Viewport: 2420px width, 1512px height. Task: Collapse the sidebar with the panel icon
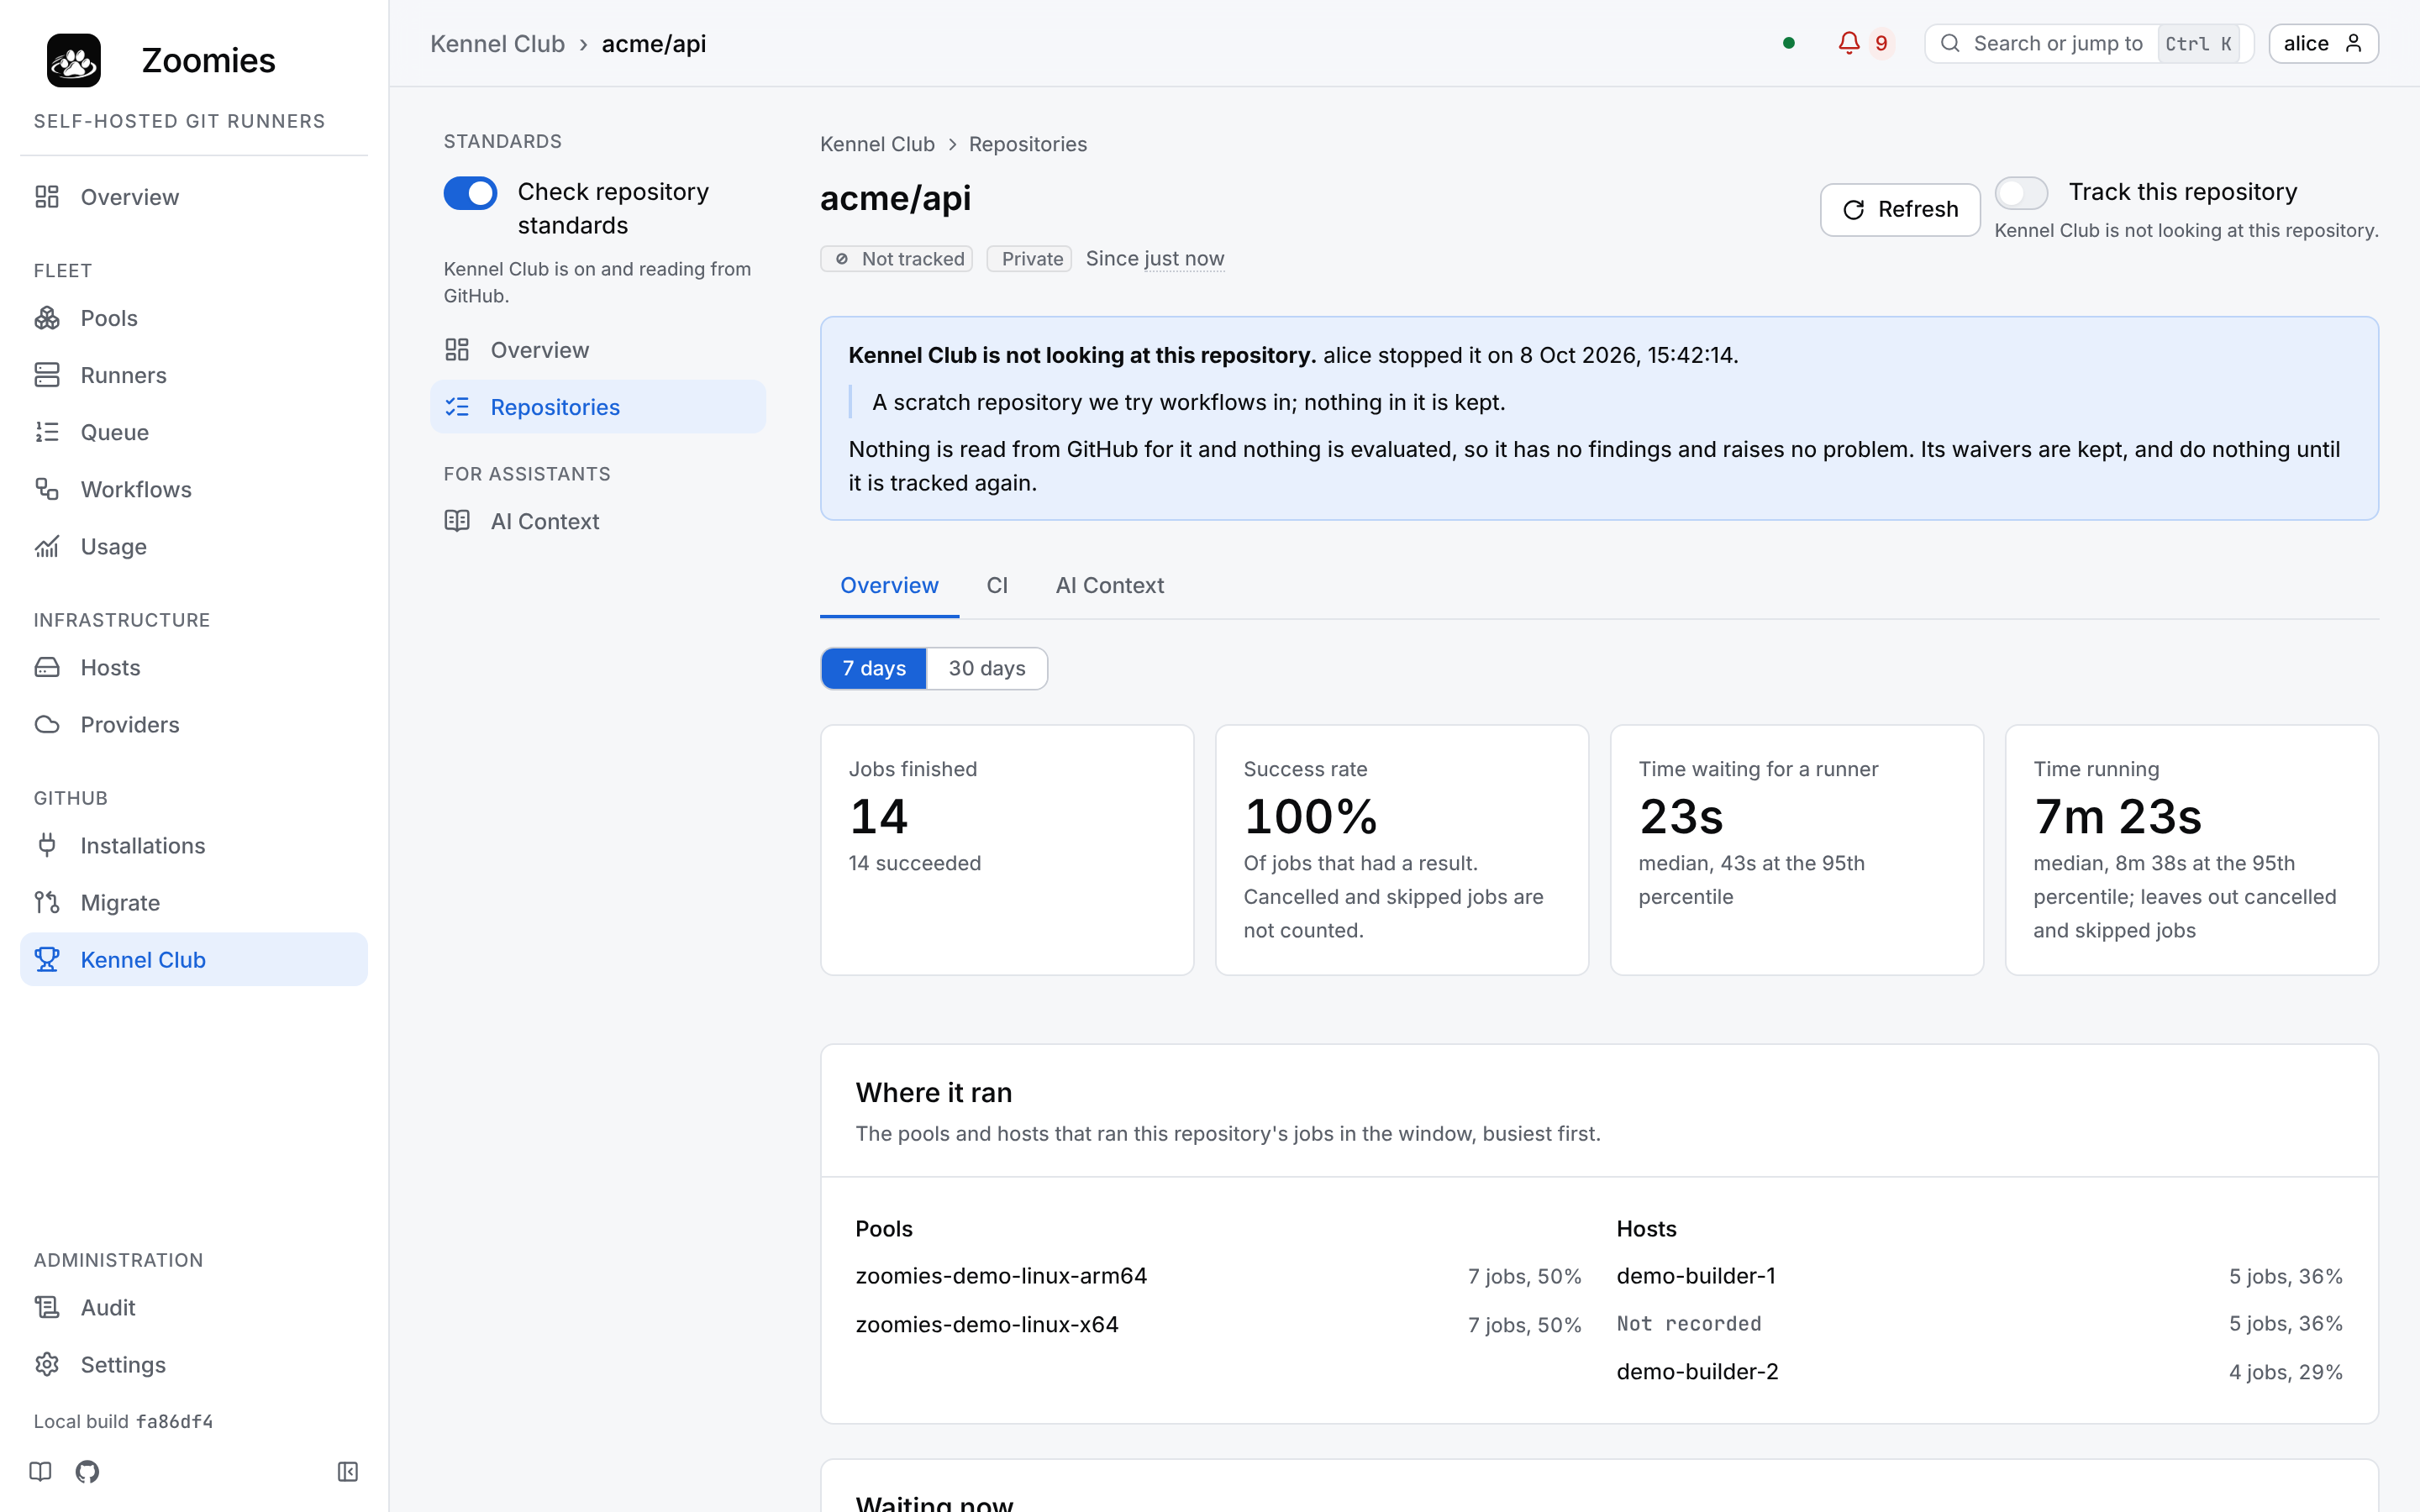click(348, 1471)
